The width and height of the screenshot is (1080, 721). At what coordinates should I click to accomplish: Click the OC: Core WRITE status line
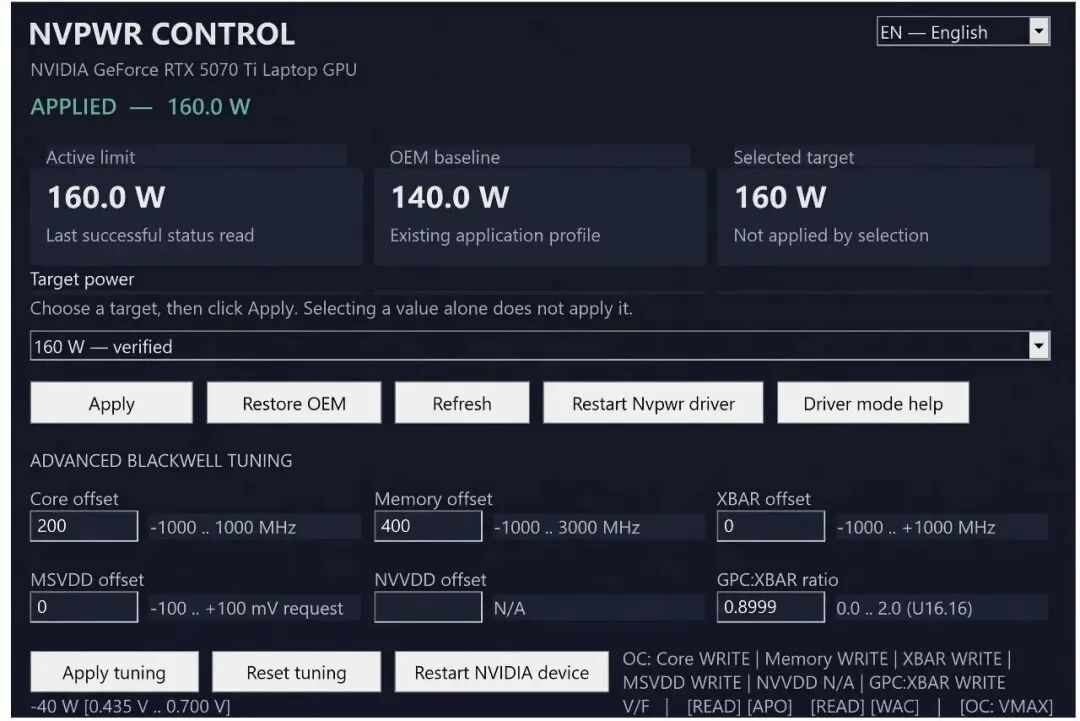(817, 659)
